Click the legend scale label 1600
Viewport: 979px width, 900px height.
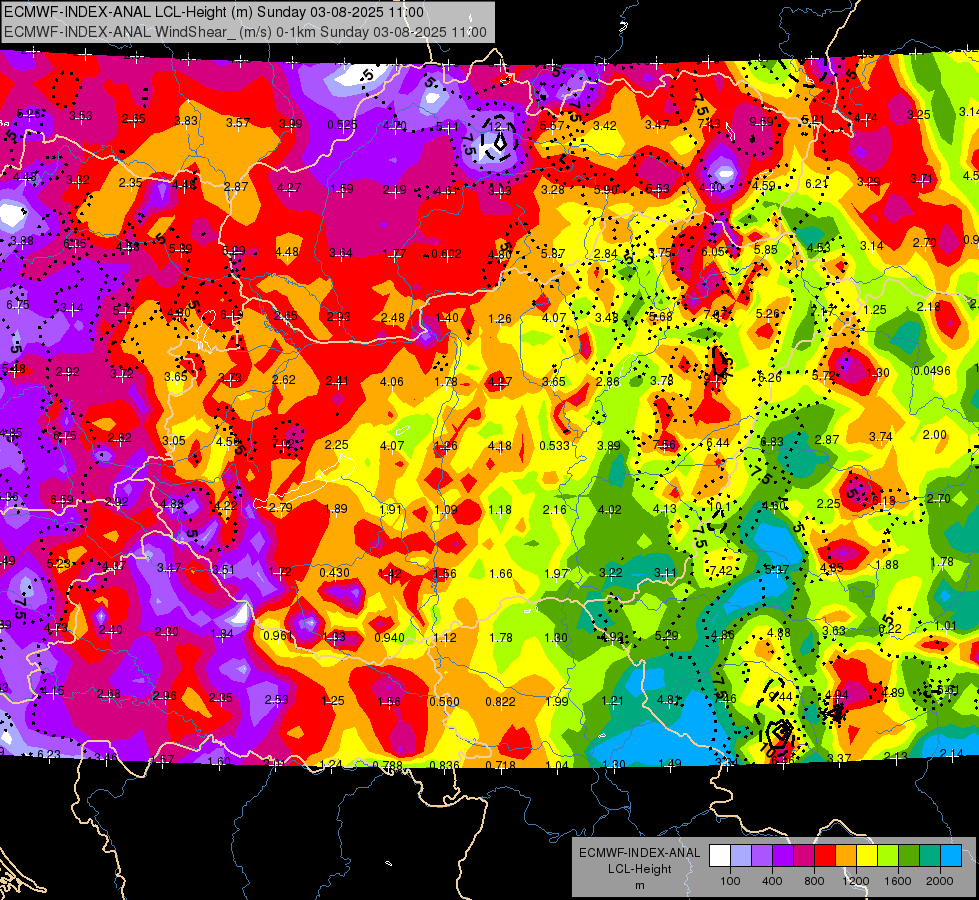click(897, 881)
